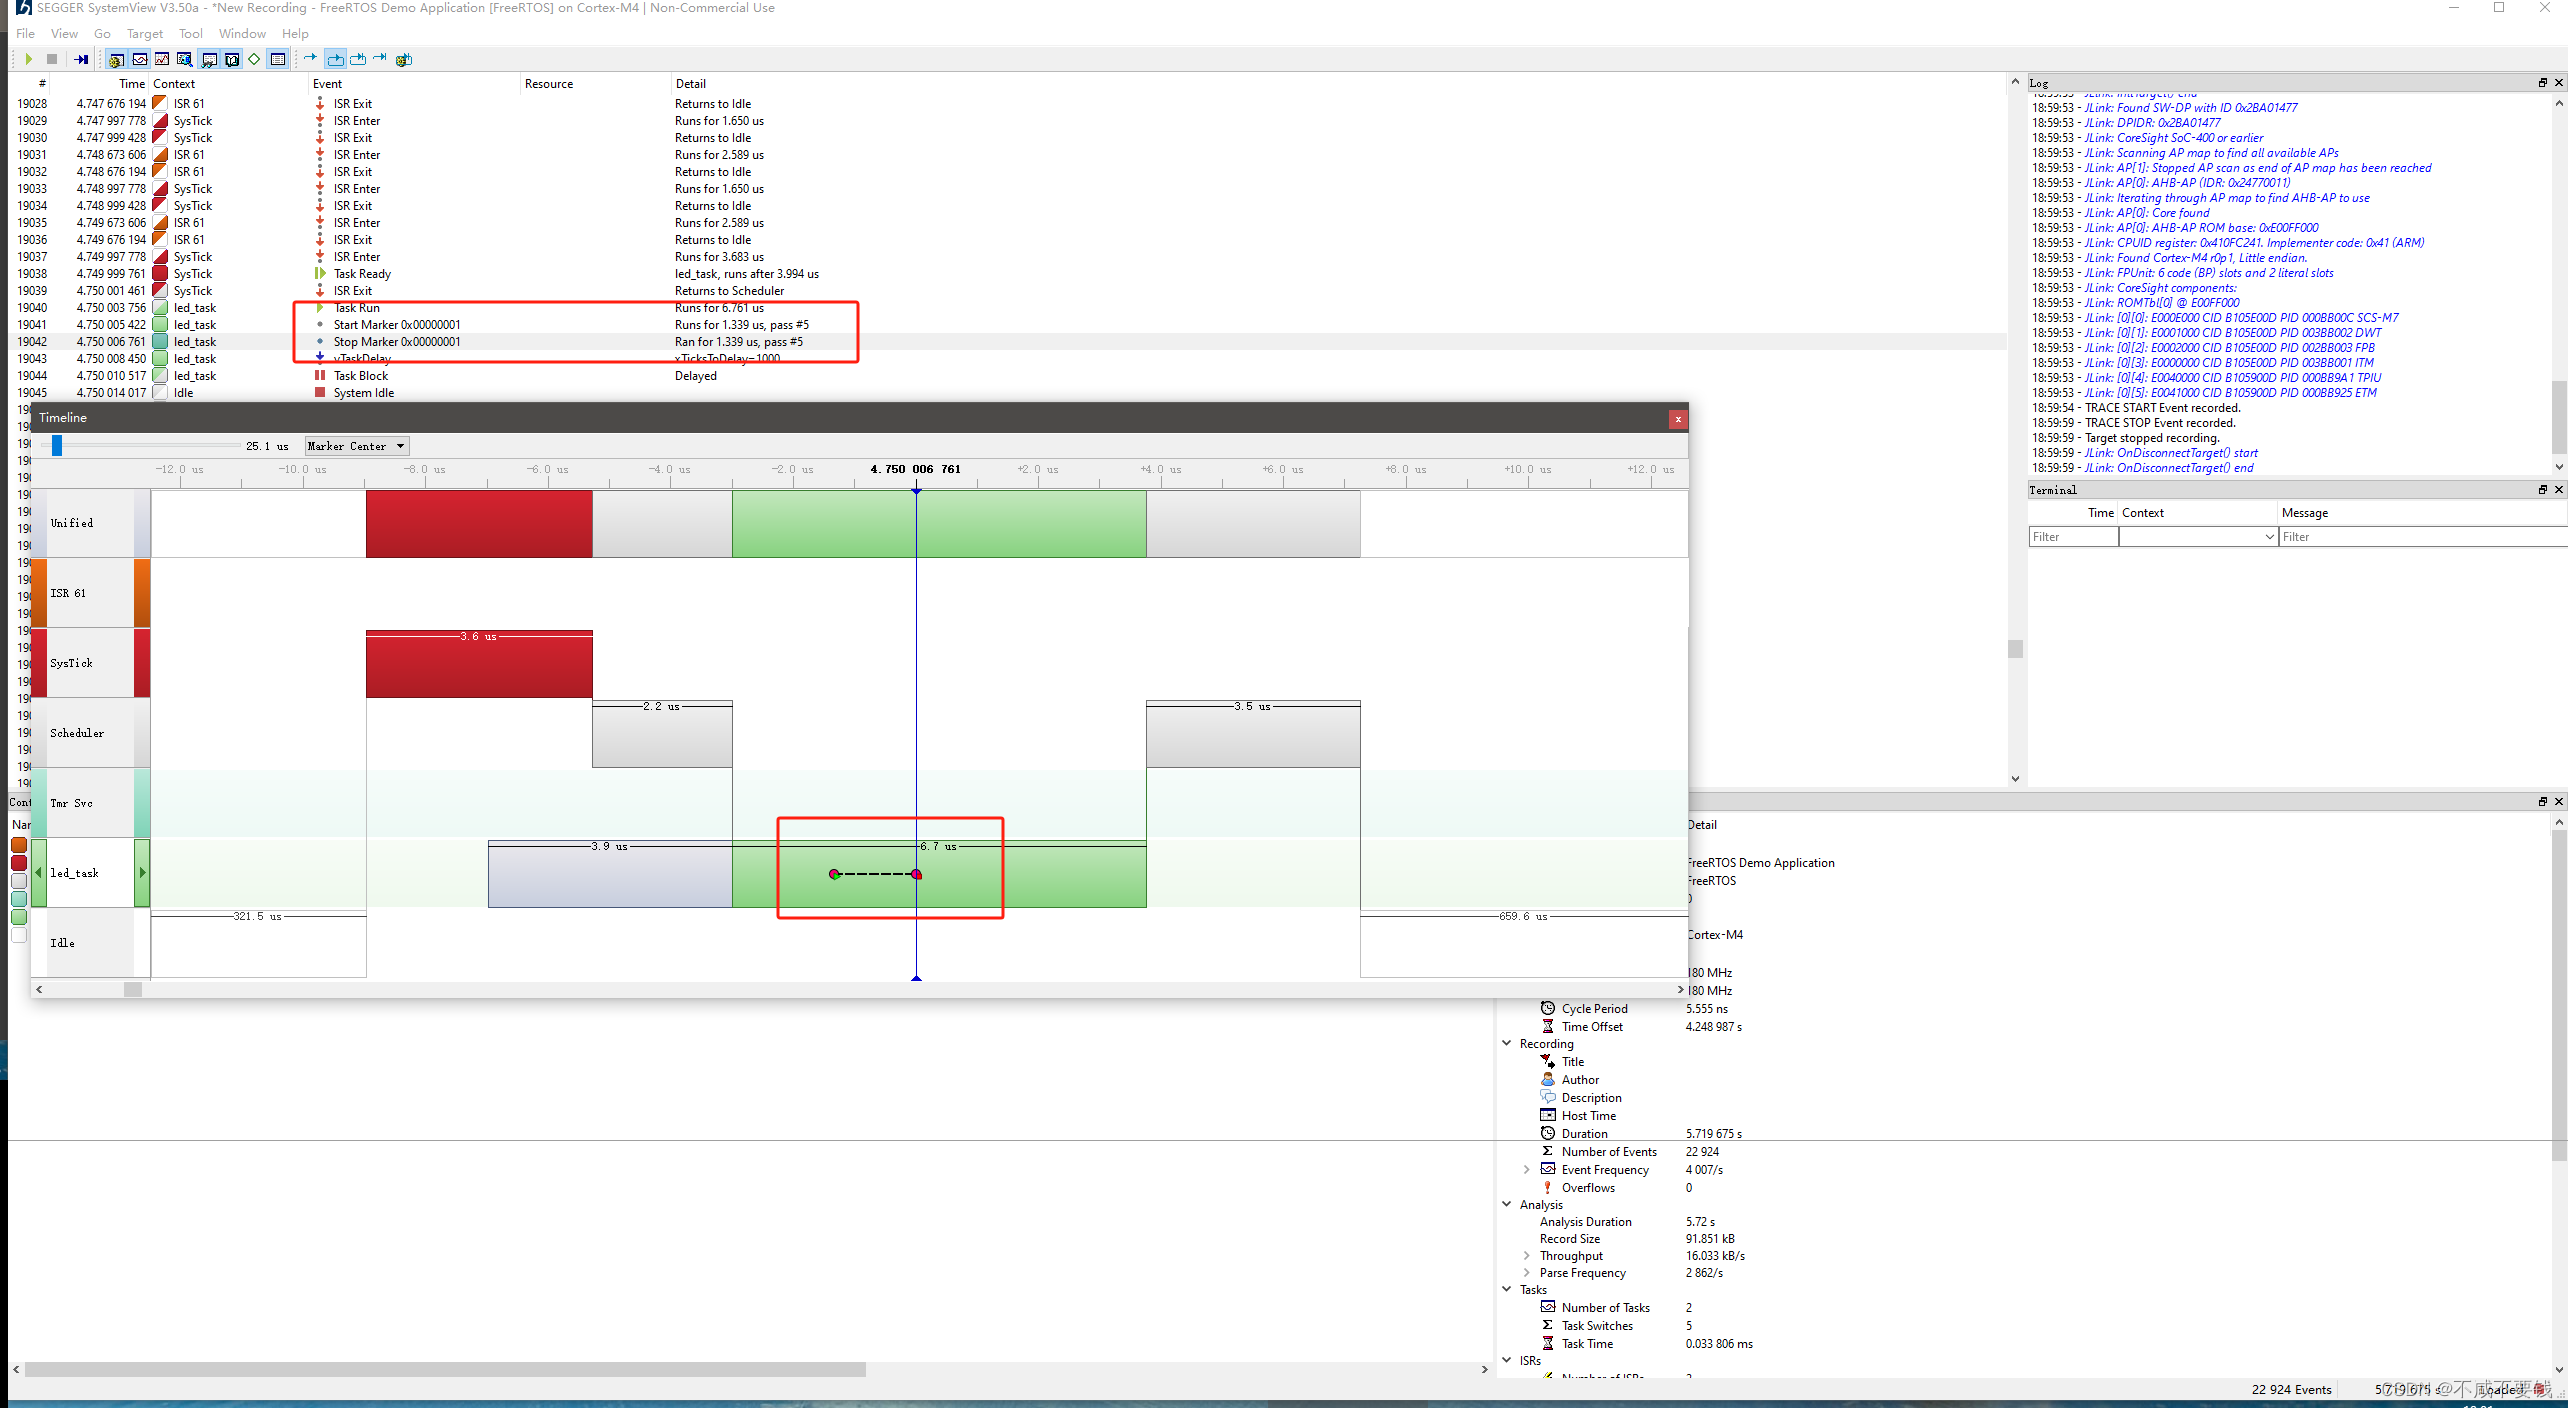Collapse the Analysis section
This screenshot has width=2568, height=1408.
tap(1507, 1204)
